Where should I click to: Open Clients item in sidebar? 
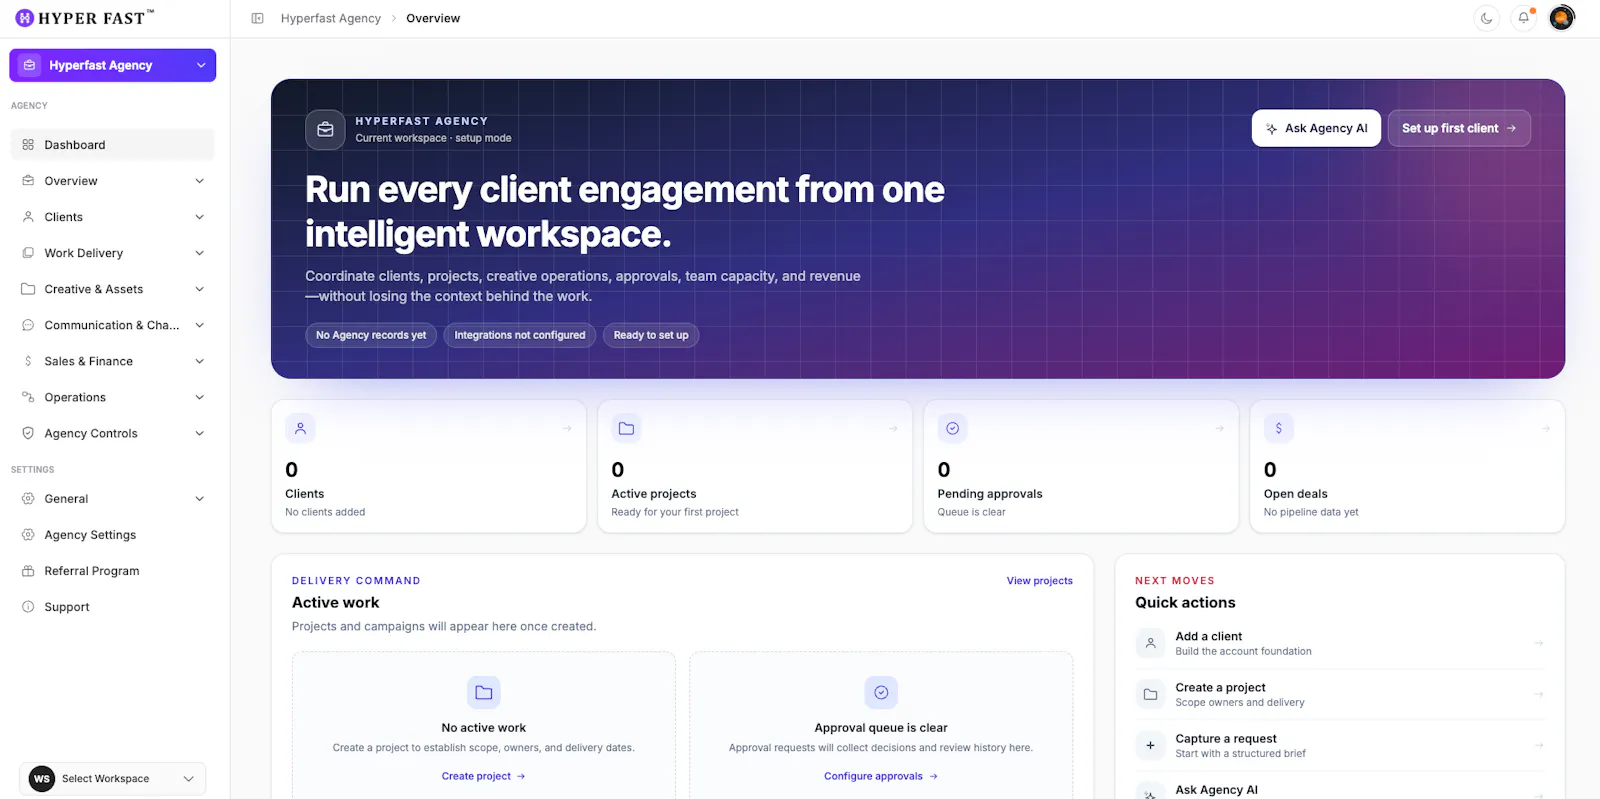113,217
